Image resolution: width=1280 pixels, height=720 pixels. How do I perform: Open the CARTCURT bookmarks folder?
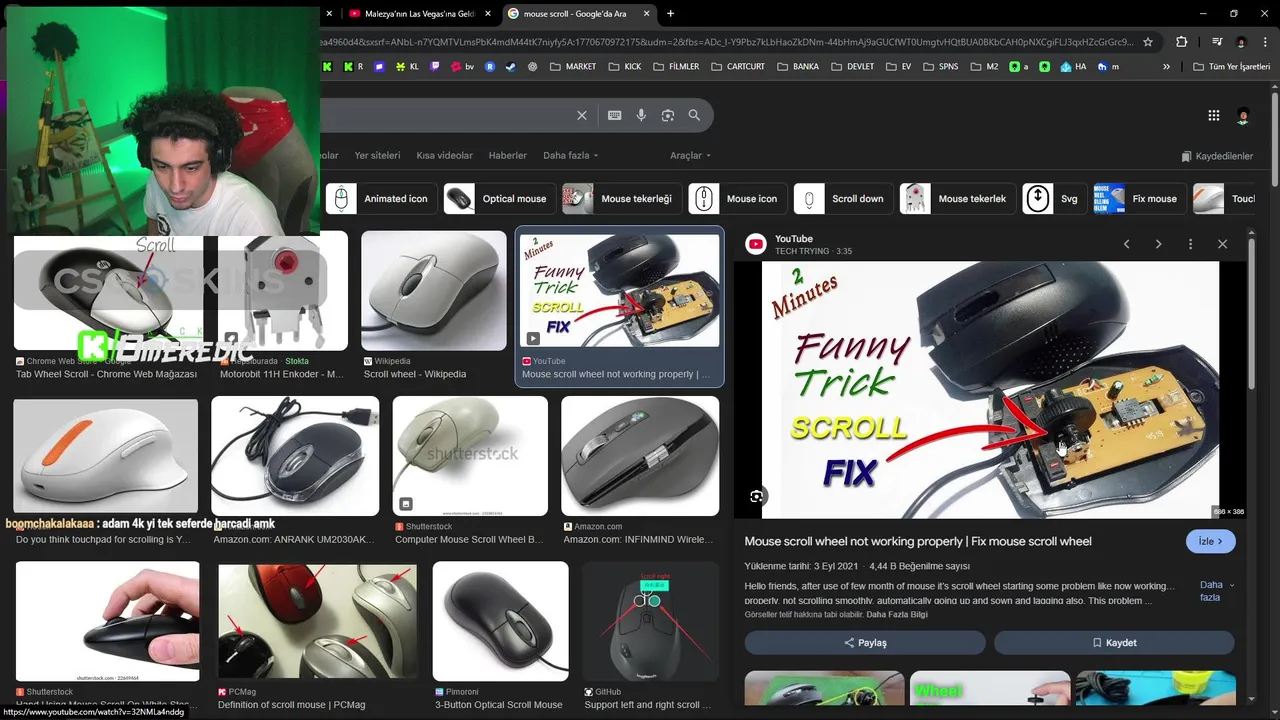pyautogui.click(x=738, y=67)
